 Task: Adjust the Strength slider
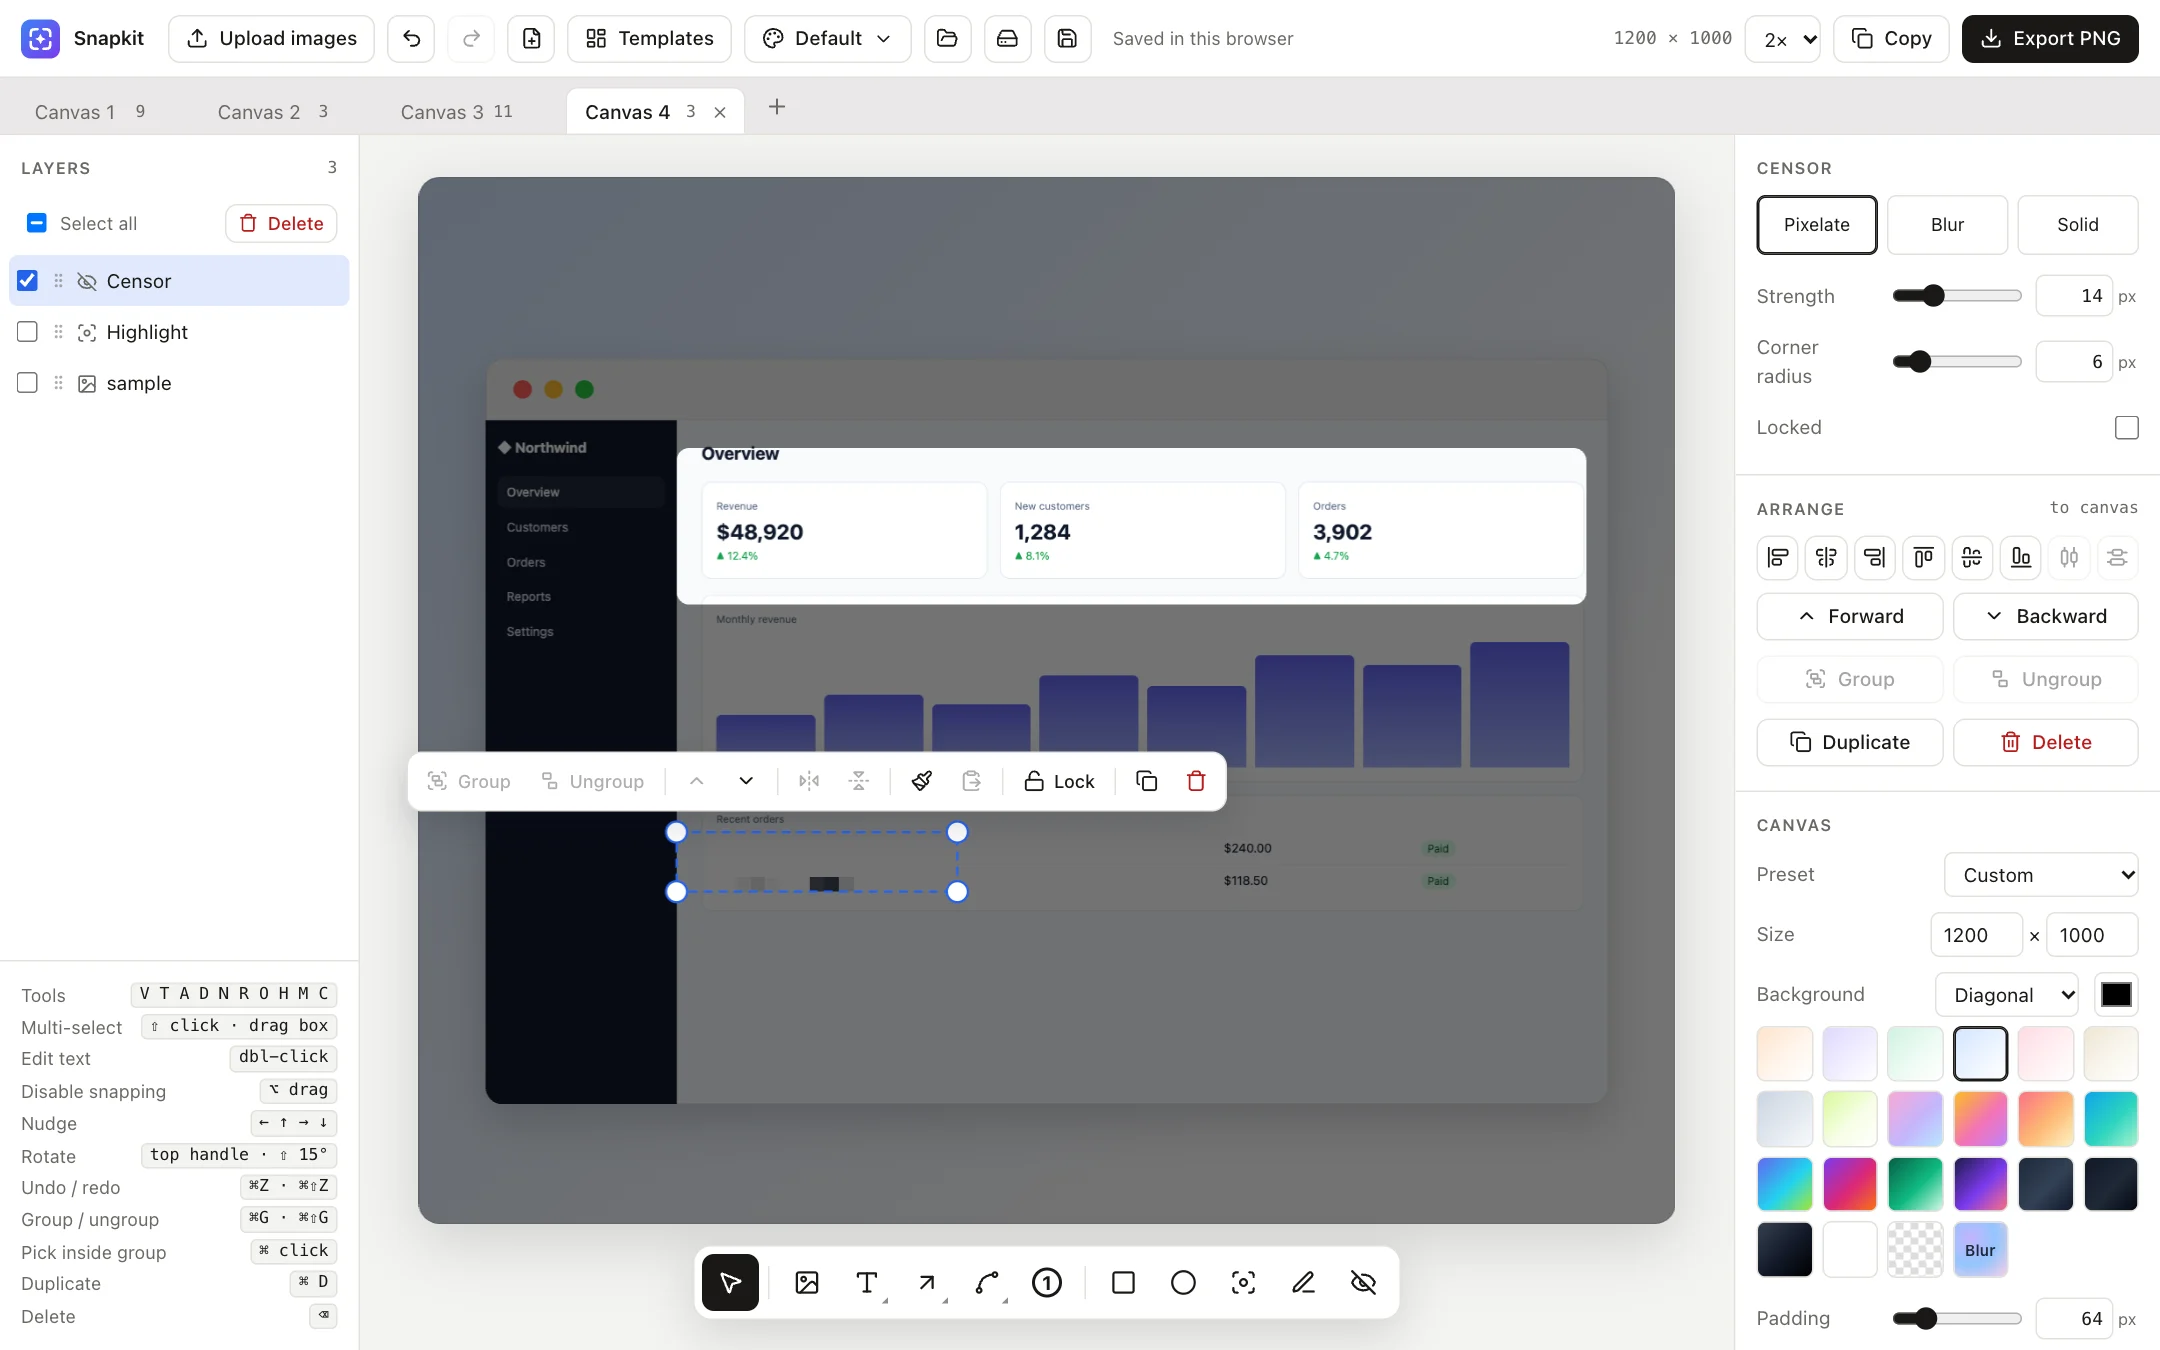[1957, 296]
